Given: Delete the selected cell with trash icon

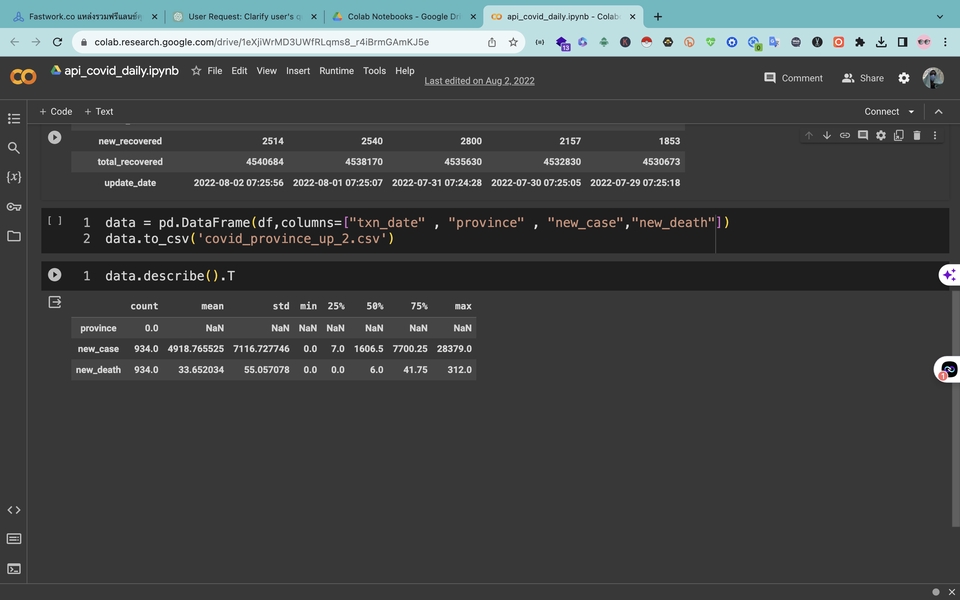Looking at the screenshot, I should click(917, 136).
